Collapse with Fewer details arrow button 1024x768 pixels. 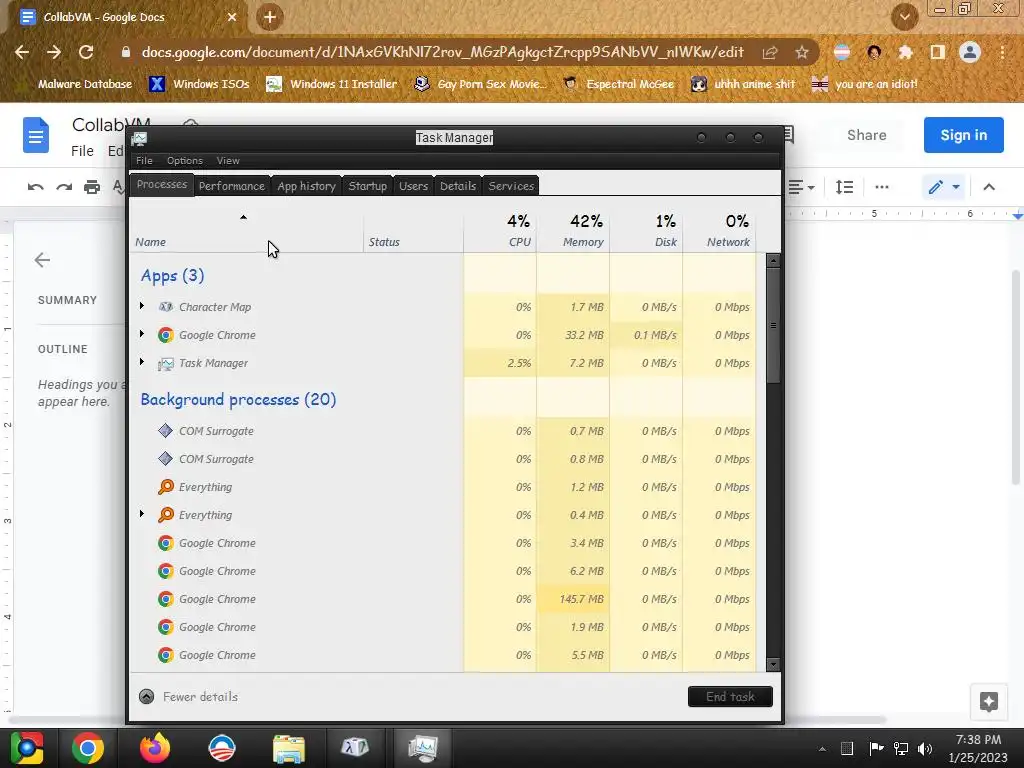click(x=147, y=697)
